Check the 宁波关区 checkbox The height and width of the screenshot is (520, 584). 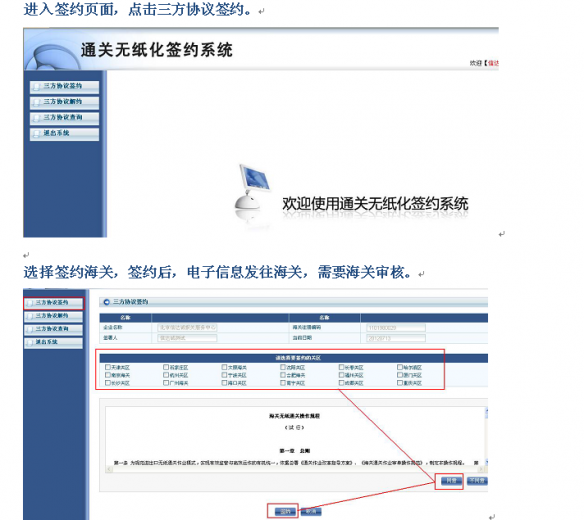tap(224, 375)
